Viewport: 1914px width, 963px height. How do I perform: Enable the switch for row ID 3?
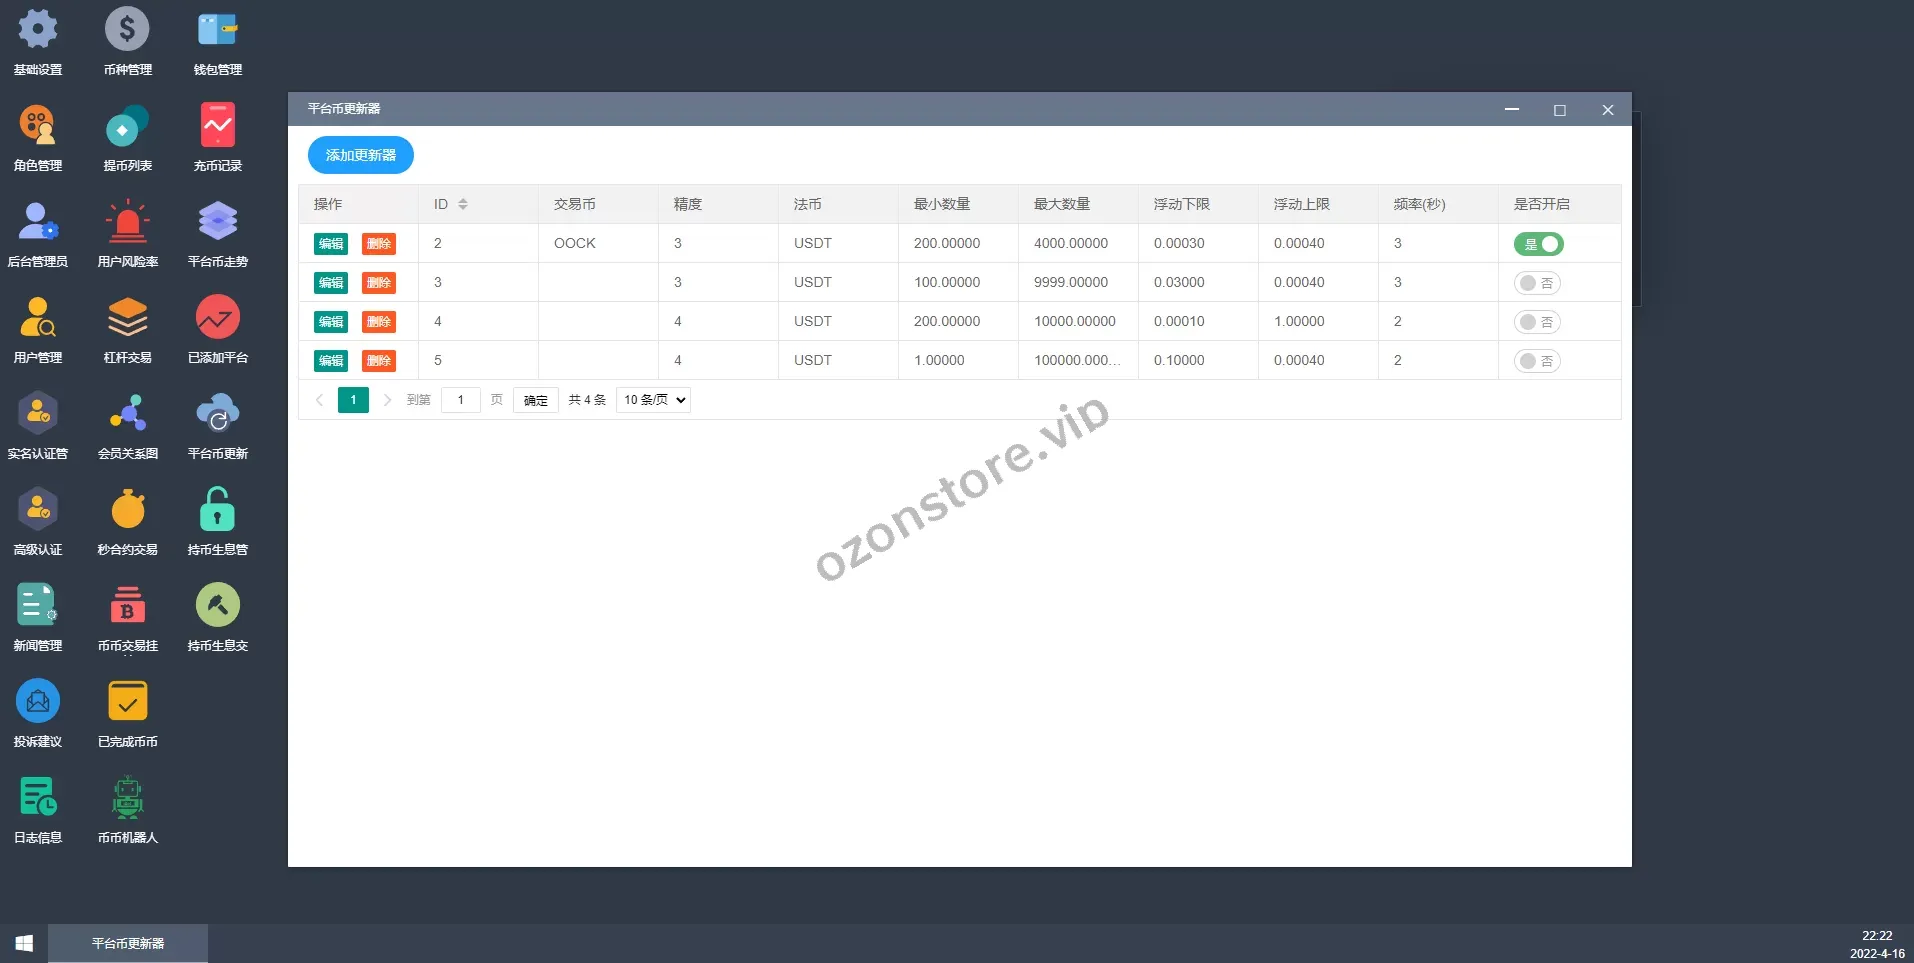(x=1537, y=283)
